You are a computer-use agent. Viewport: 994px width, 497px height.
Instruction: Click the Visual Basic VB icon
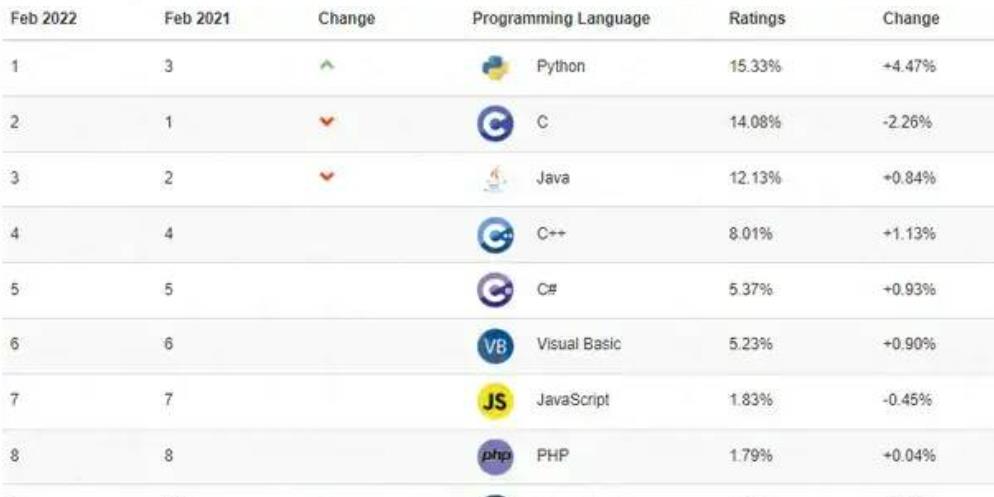[x=495, y=346]
